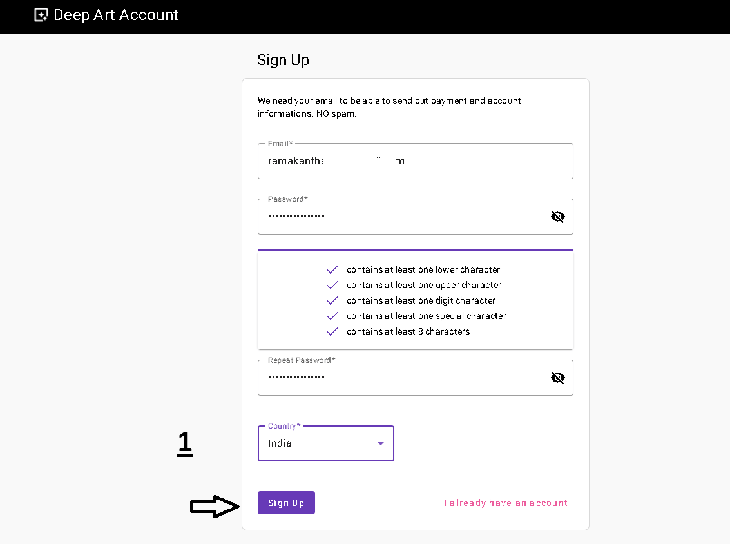The image size is (730, 544).
Task: Click the arrow pointing to Sign Up button
Action: (215, 507)
